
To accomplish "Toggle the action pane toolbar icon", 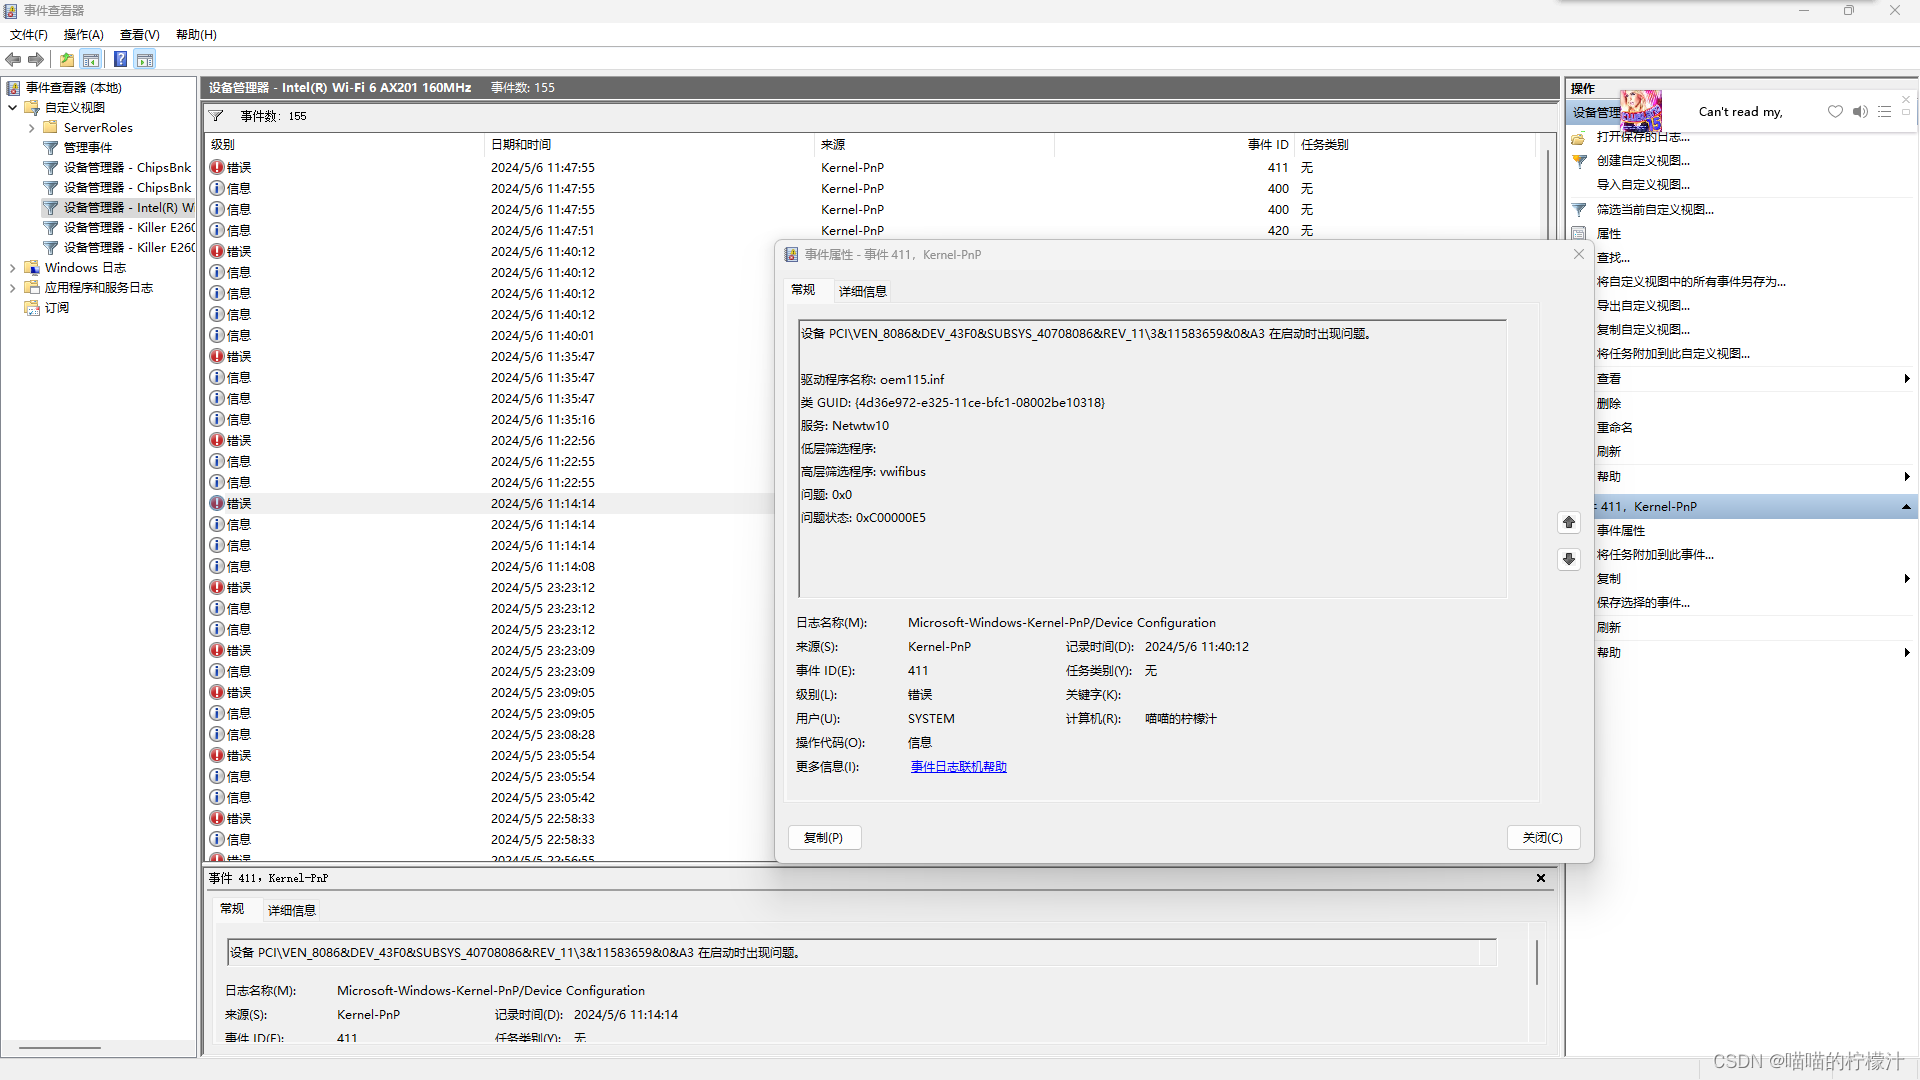I will tap(145, 60).
